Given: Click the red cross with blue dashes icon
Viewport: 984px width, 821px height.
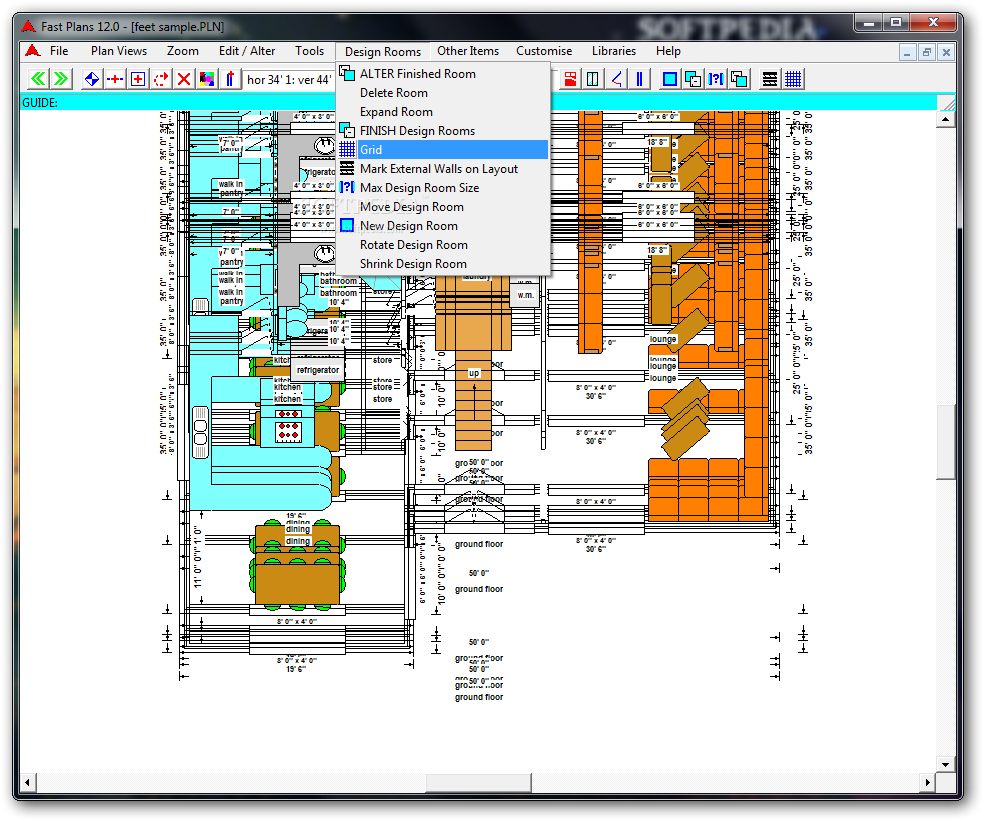Looking at the screenshot, I should [115, 79].
